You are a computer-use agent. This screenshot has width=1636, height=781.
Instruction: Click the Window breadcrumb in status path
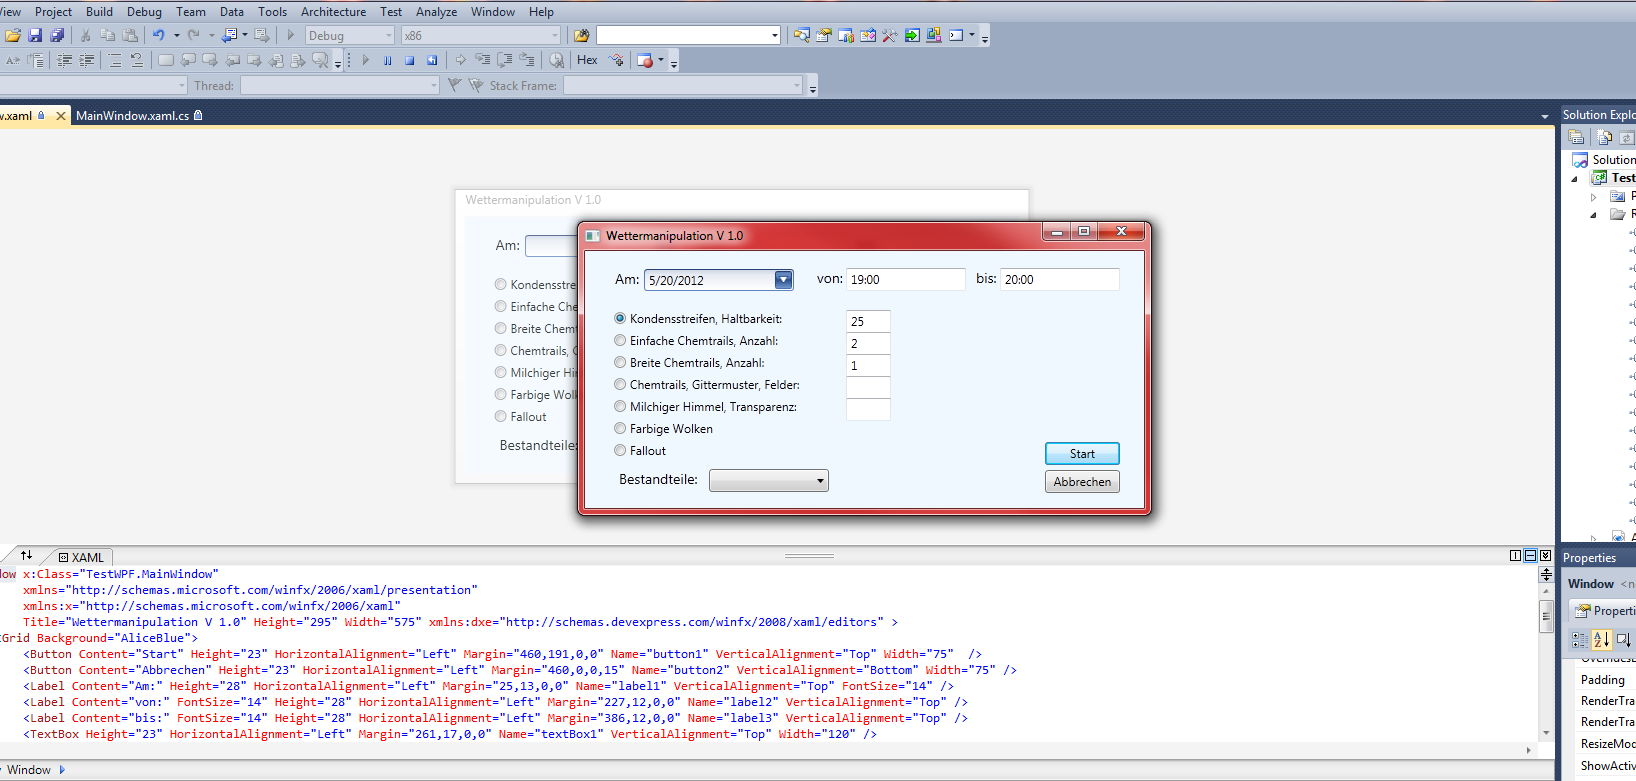click(29, 770)
